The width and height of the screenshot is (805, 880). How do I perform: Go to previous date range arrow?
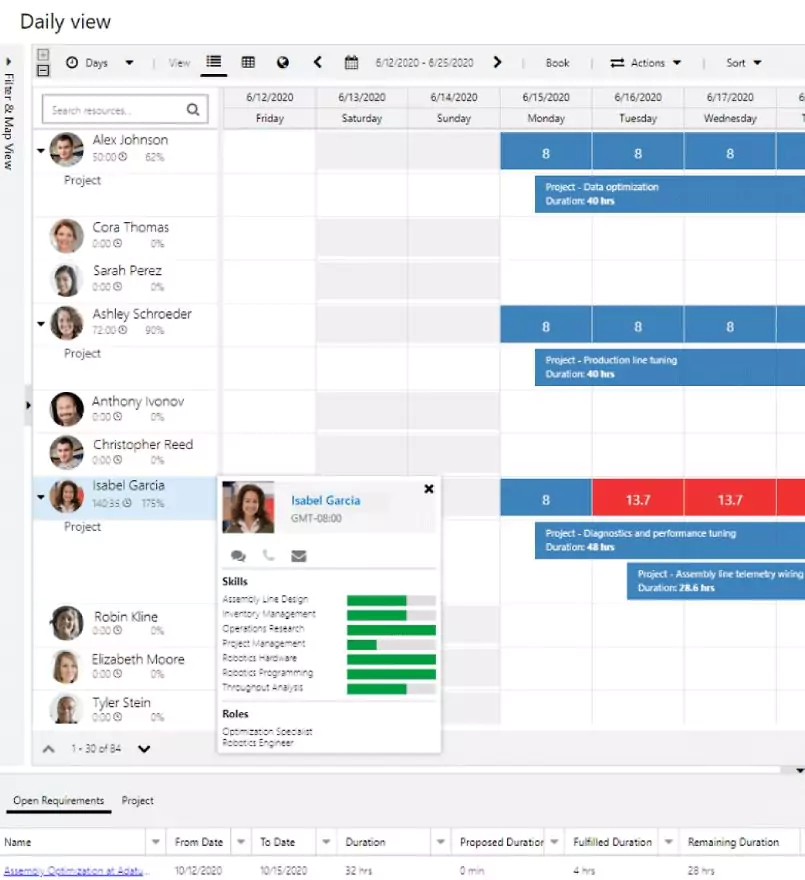coord(318,62)
